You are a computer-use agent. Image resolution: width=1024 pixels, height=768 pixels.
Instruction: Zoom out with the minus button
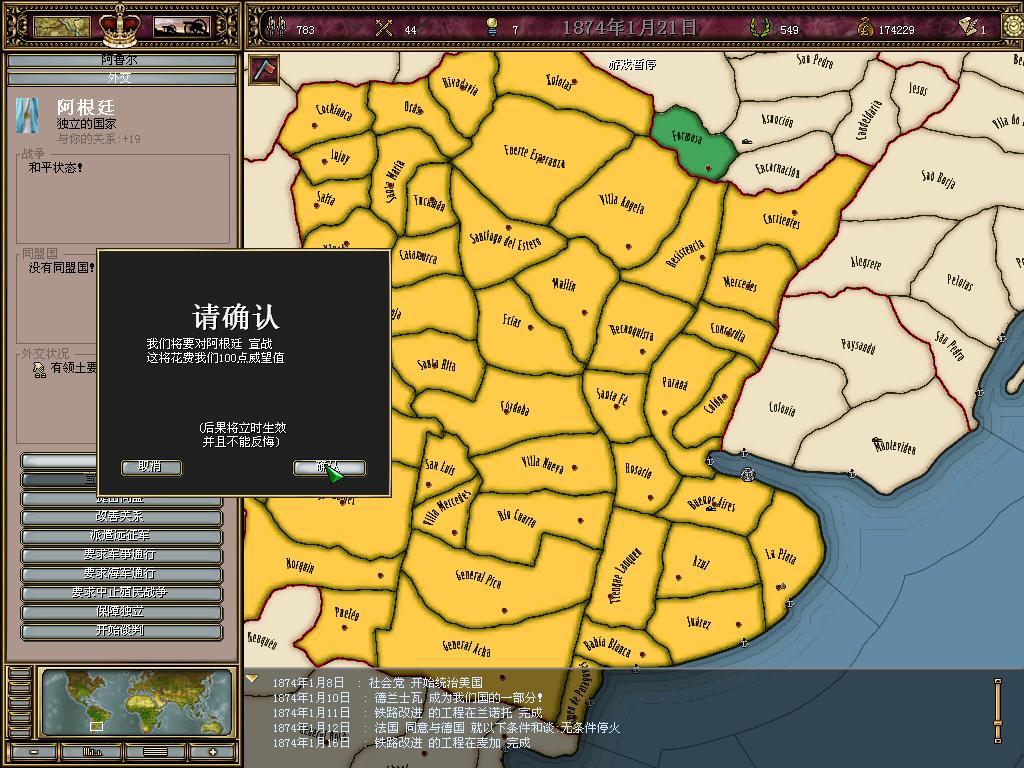(34, 752)
